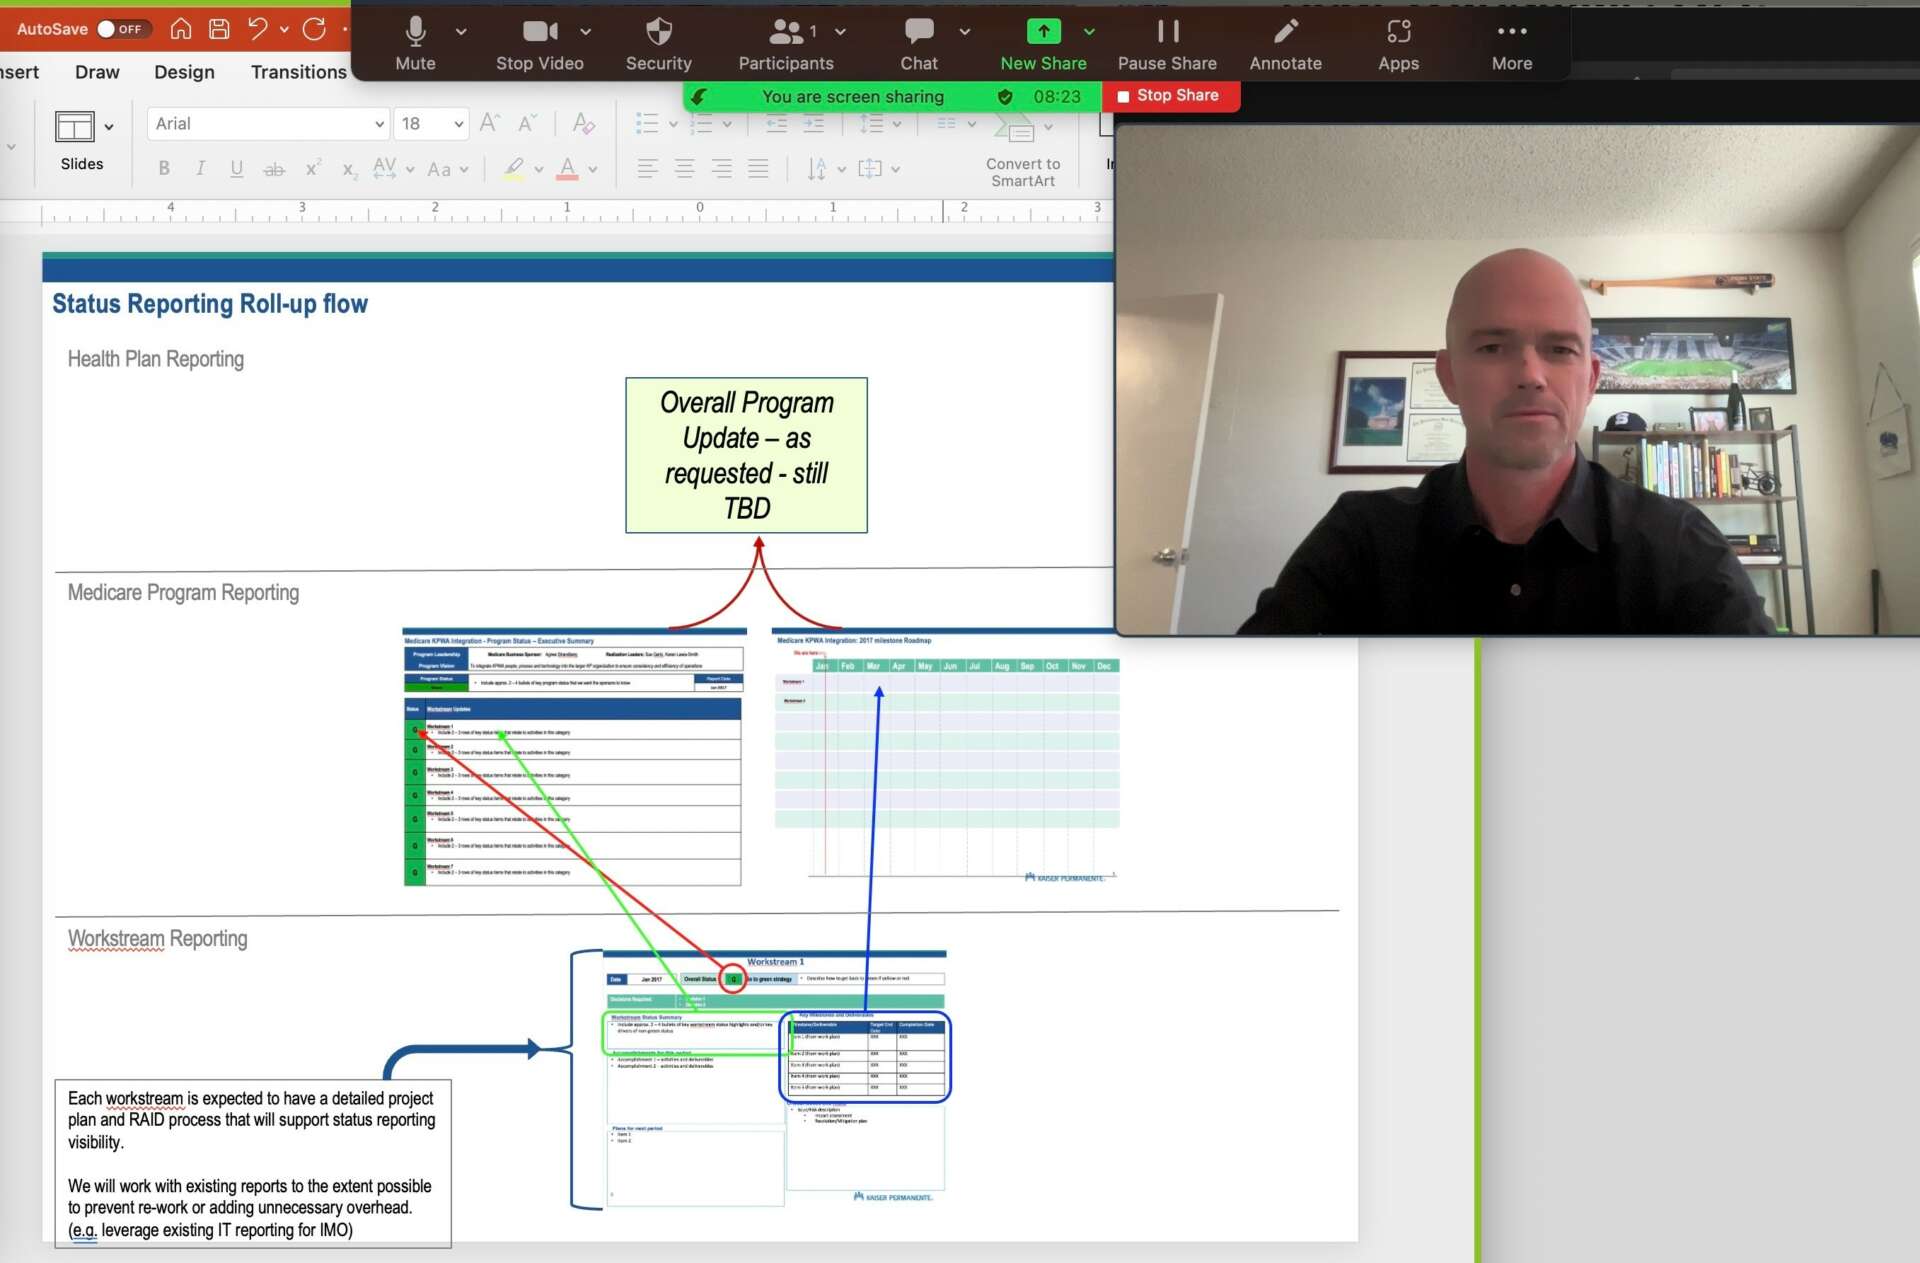
Task: Mute the Zoom microphone
Action: (x=415, y=33)
